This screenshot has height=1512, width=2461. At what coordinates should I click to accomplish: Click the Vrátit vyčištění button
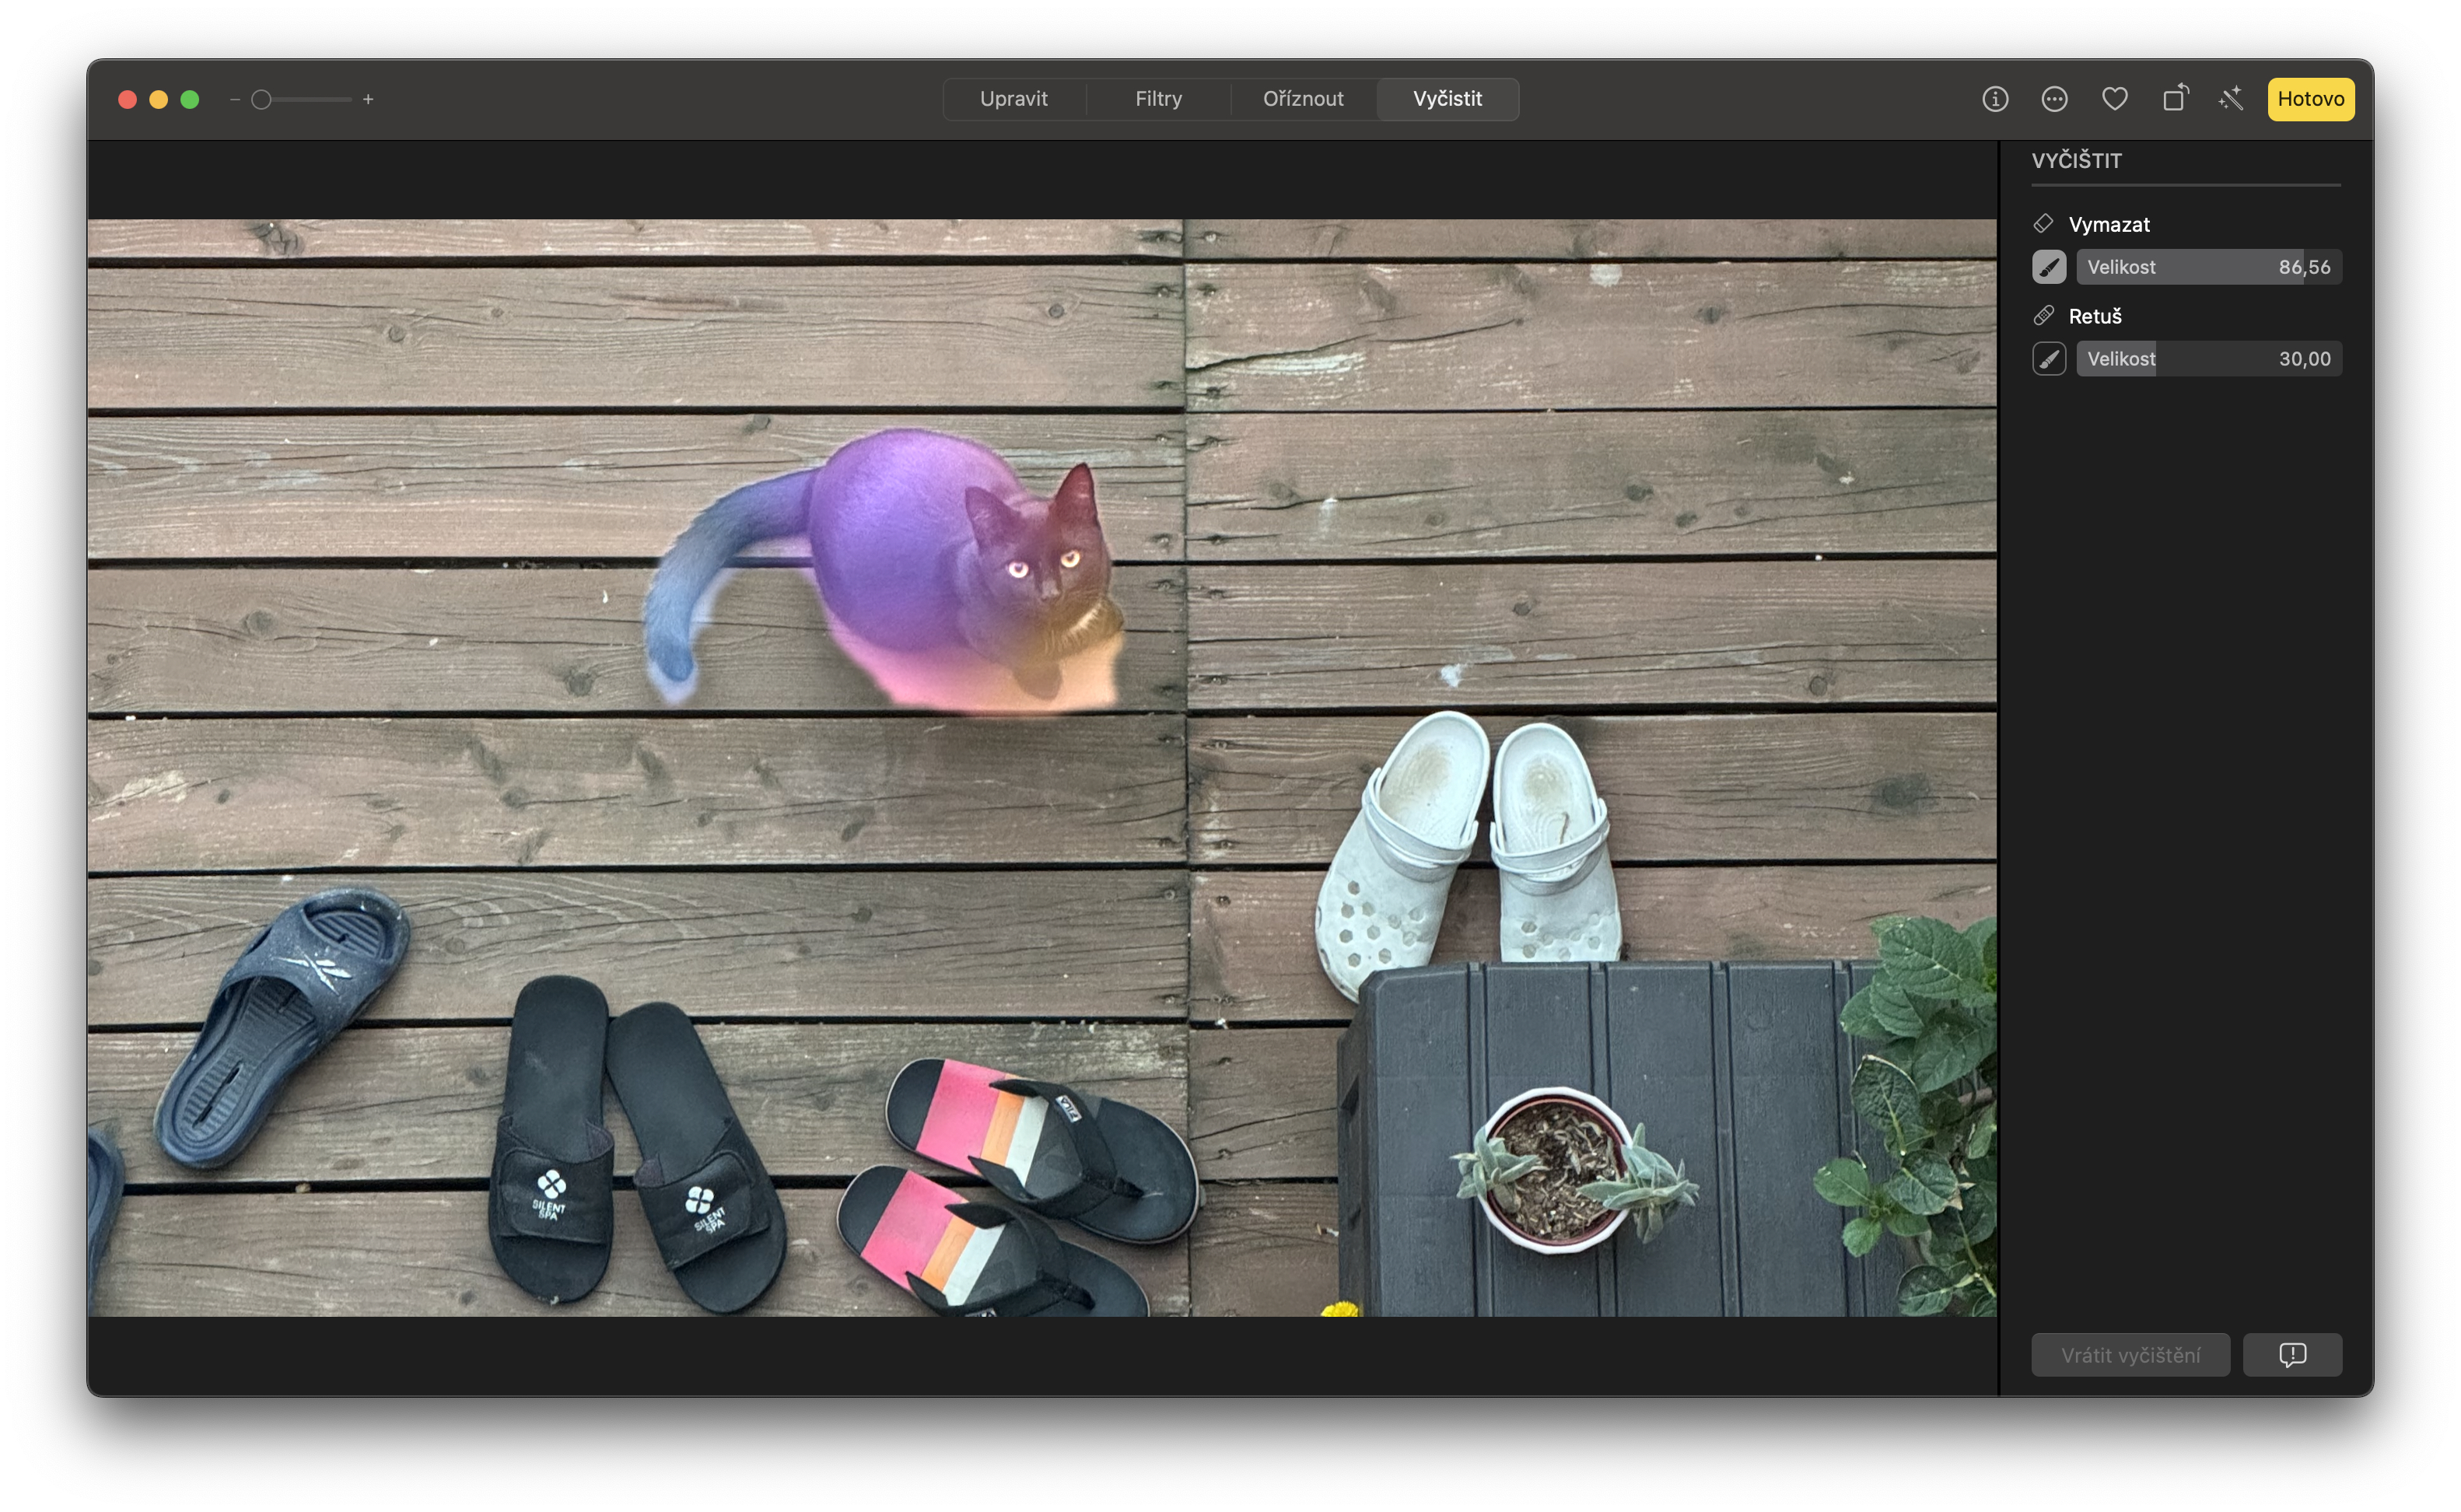point(2130,1355)
